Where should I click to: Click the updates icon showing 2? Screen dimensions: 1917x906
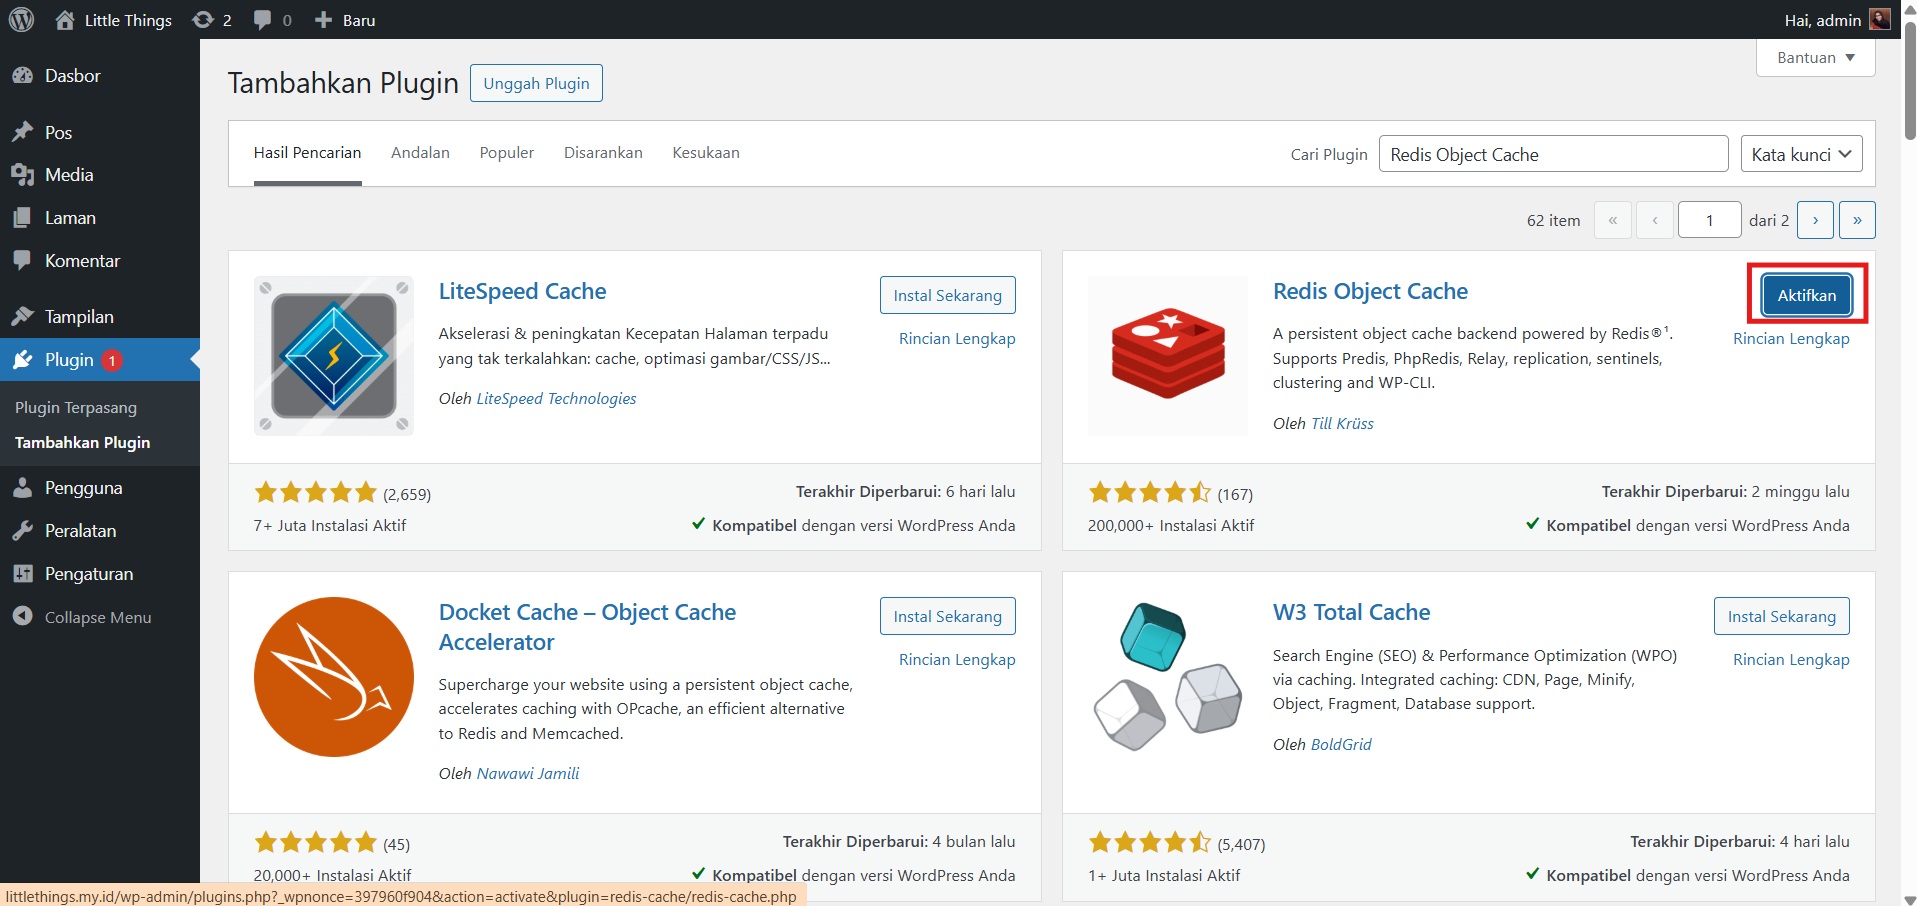pos(204,19)
